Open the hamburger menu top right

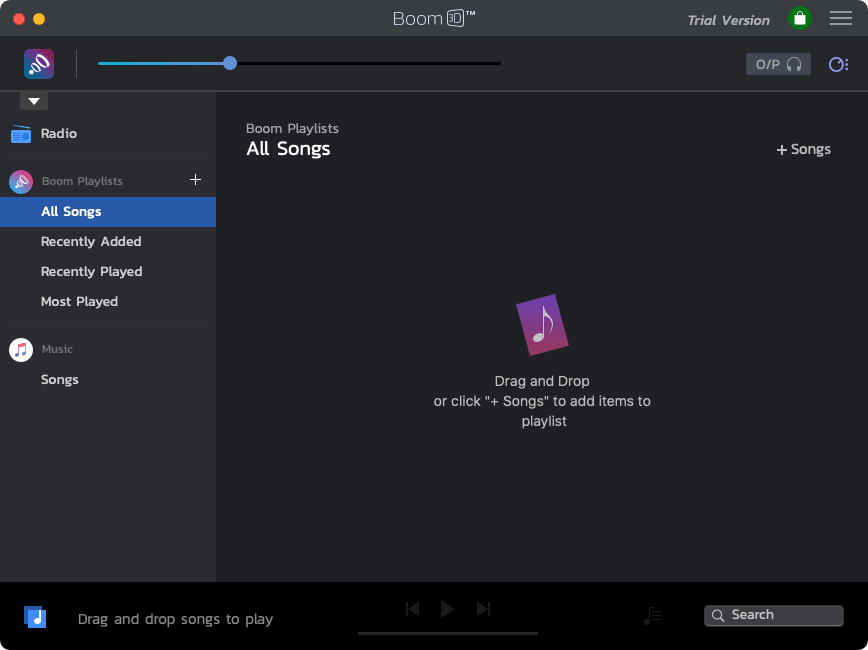coord(840,18)
